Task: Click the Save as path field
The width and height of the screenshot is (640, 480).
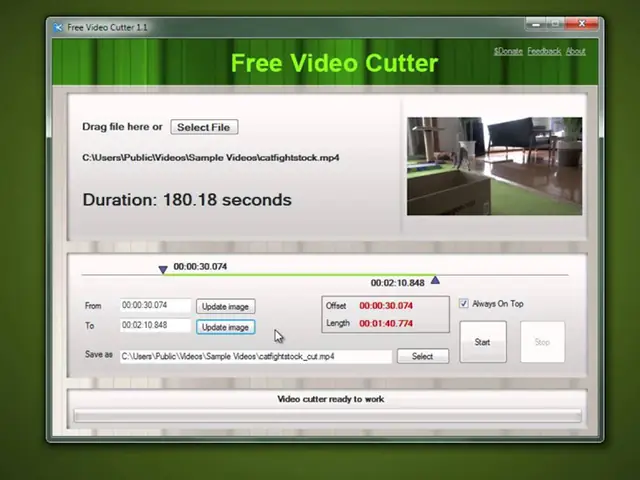Action: point(256,356)
